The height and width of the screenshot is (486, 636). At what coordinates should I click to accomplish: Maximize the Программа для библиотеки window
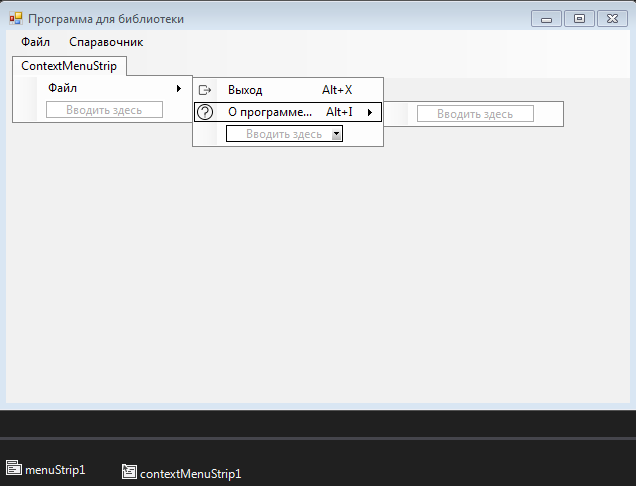(579, 19)
